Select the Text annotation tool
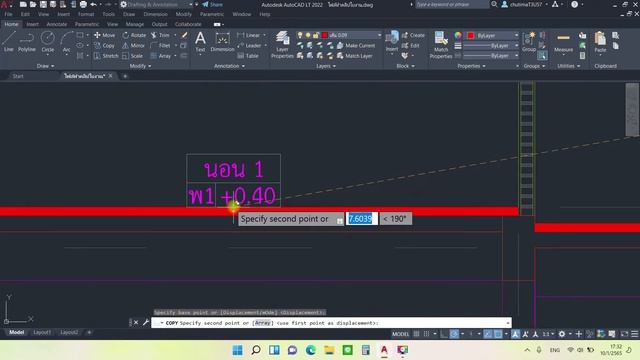 (x=200, y=42)
